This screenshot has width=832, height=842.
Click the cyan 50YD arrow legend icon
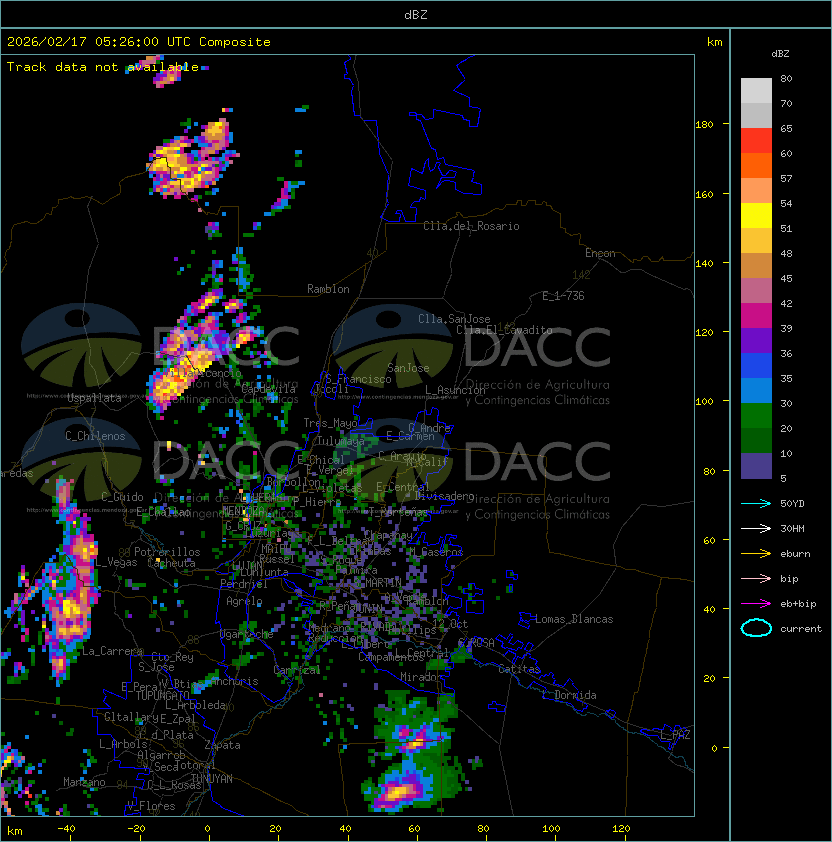pyautogui.click(x=756, y=503)
